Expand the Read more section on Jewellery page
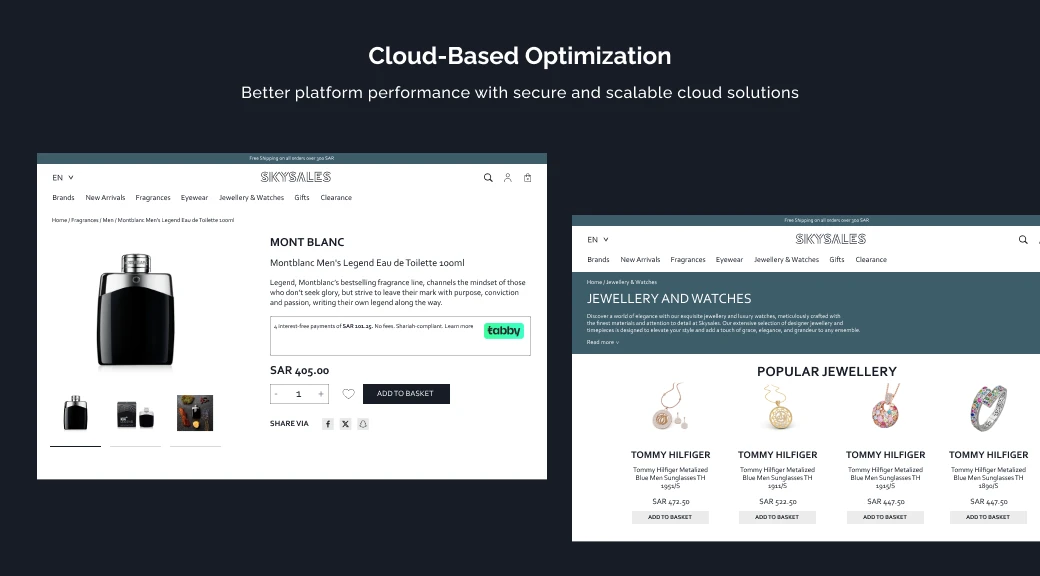This screenshot has height=576, width=1040. point(601,340)
